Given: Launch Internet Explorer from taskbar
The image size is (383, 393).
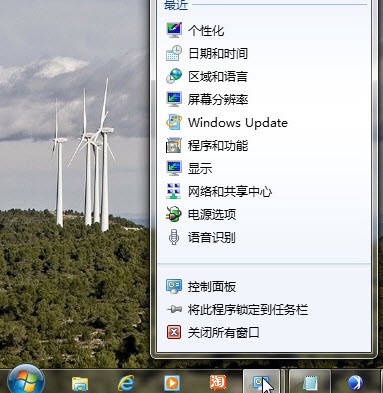Looking at the screenshot, I should point(126,383).
